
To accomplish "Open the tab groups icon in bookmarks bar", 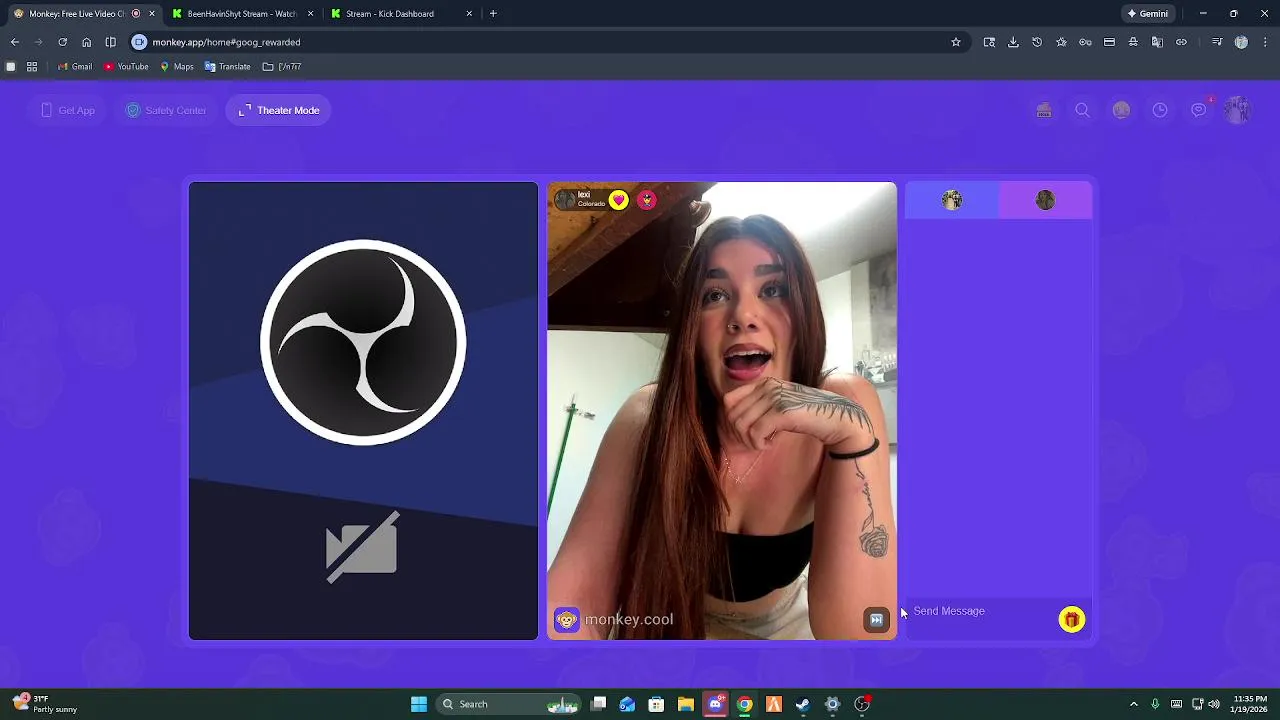I will (10, 67).
